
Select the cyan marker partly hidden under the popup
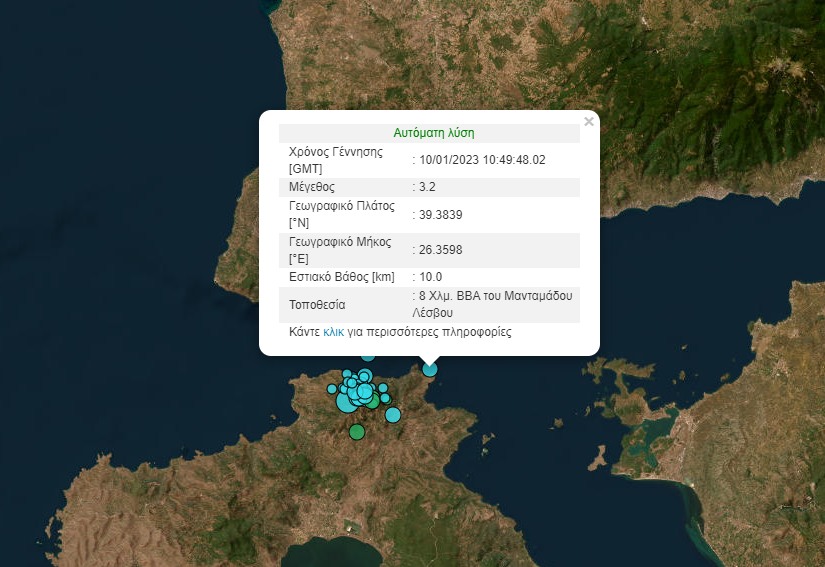[x=368, y=355]
